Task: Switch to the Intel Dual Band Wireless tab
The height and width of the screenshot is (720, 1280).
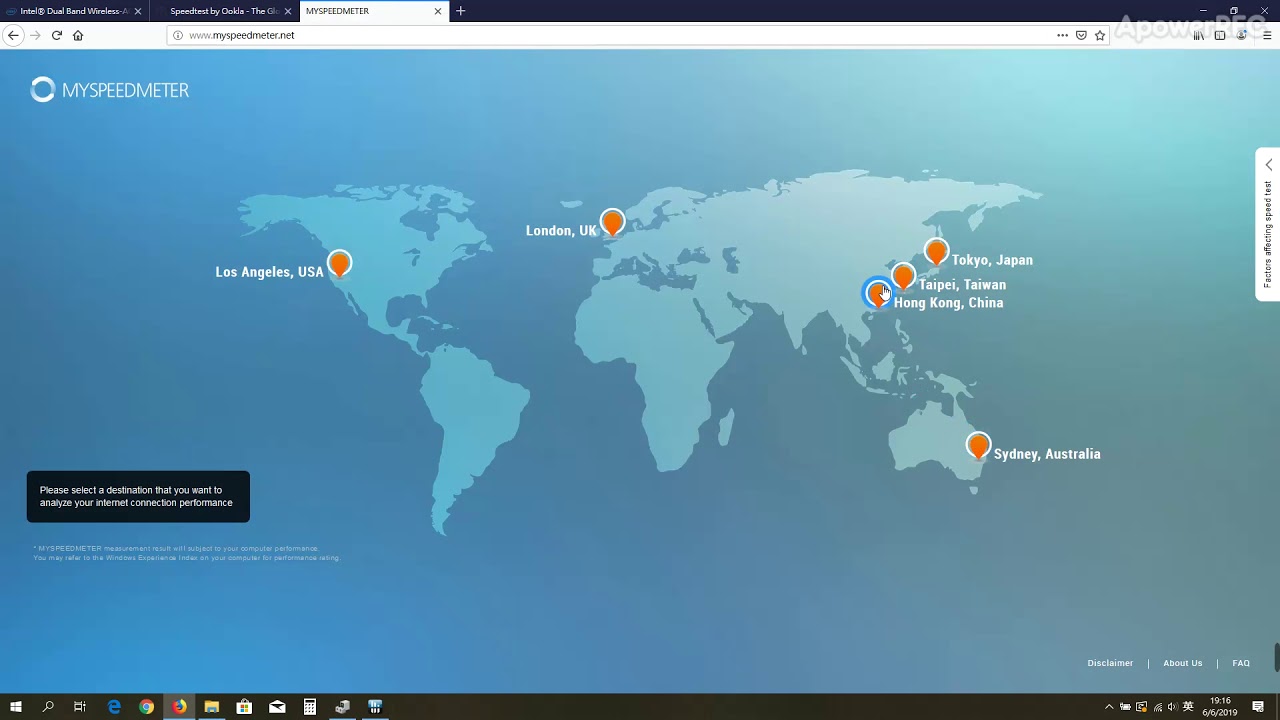Action: (75, 11)
